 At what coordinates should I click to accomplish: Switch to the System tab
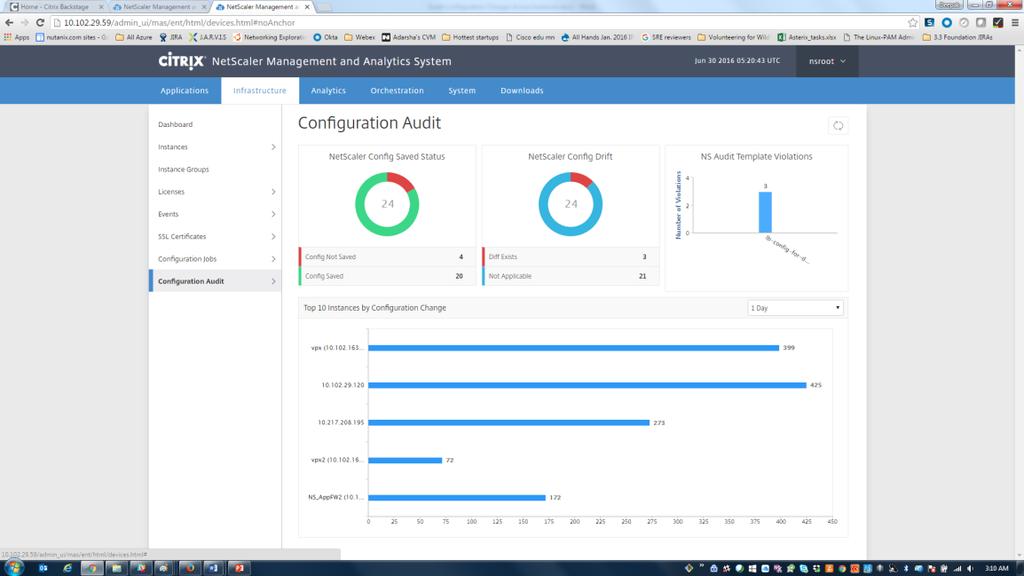click(x=462, y=91)
